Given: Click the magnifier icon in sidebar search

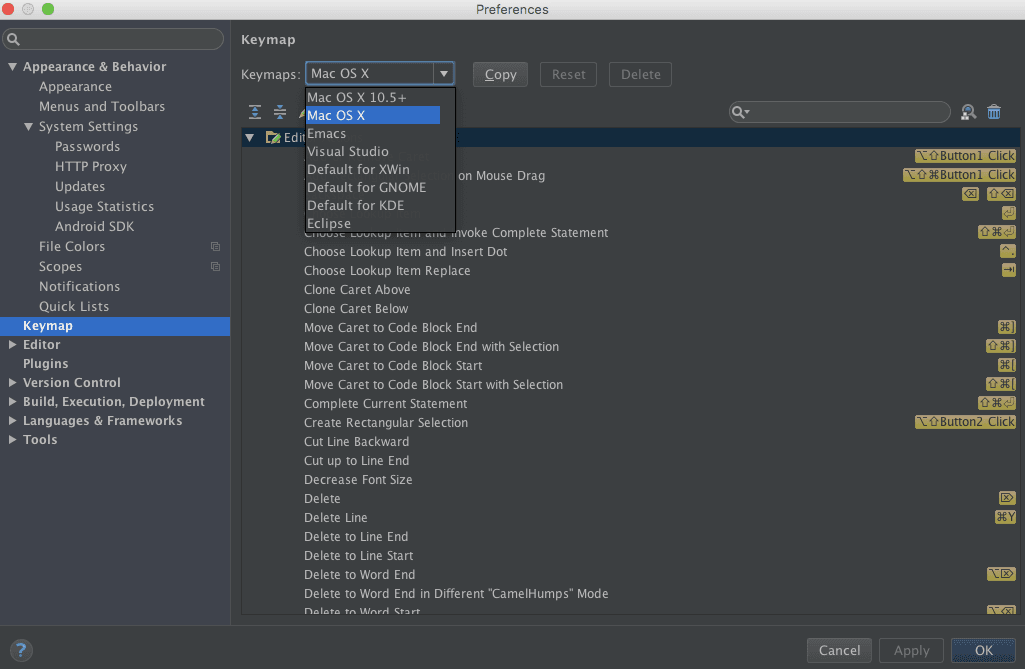Looking at the screenshot, I should [x=13, y=40].
